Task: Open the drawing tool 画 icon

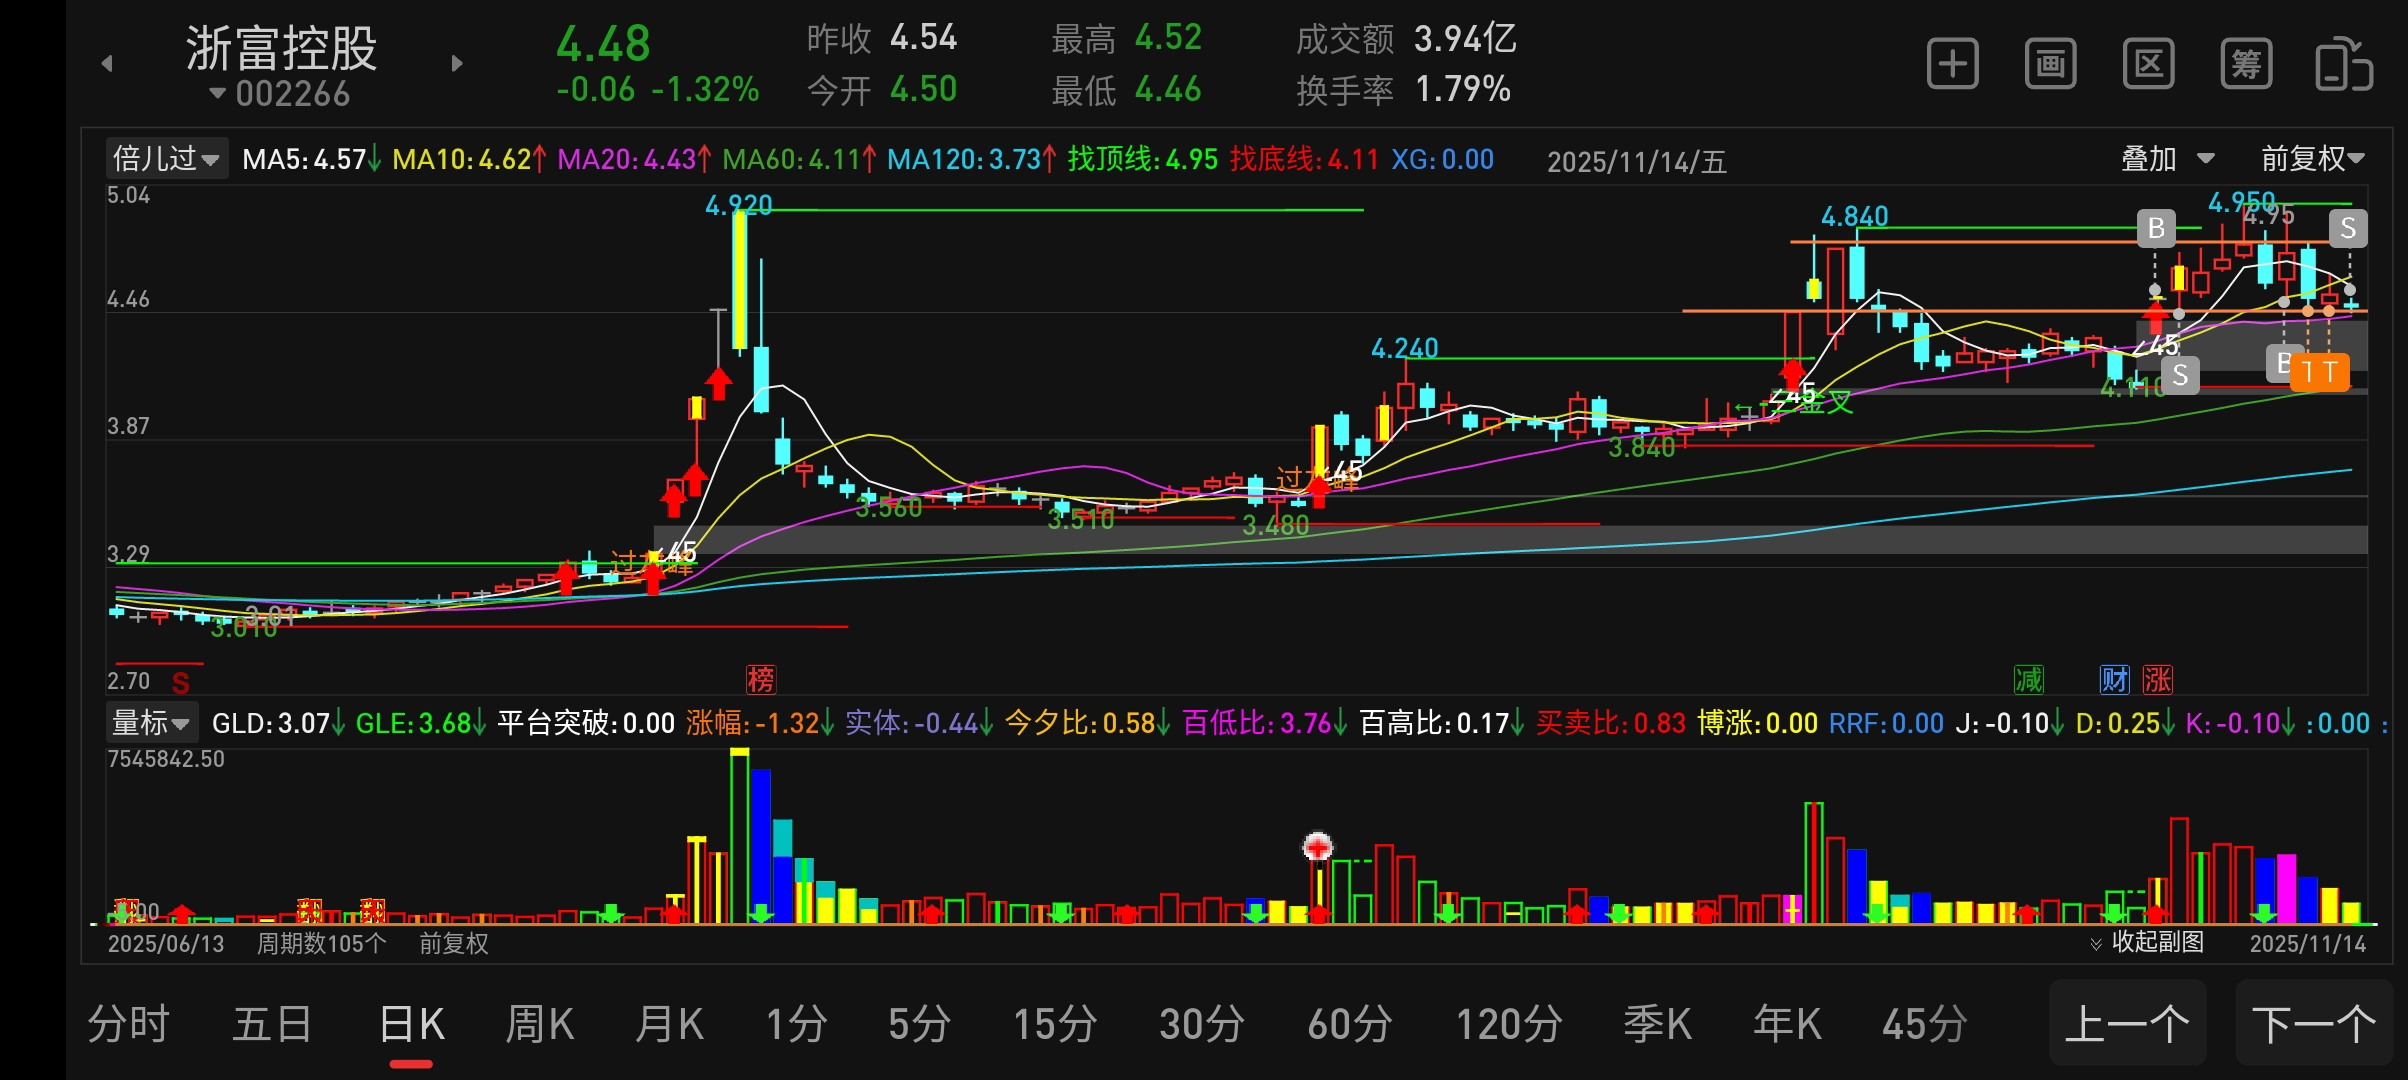Action: [x=2050, y=65]
